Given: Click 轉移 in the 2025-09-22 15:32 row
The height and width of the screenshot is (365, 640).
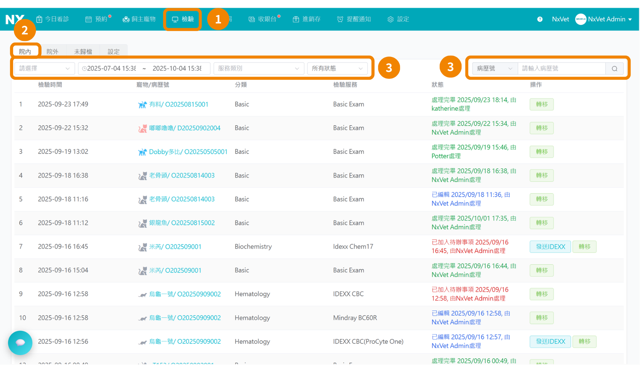Looking at the screenshot, I should point(542,128).
